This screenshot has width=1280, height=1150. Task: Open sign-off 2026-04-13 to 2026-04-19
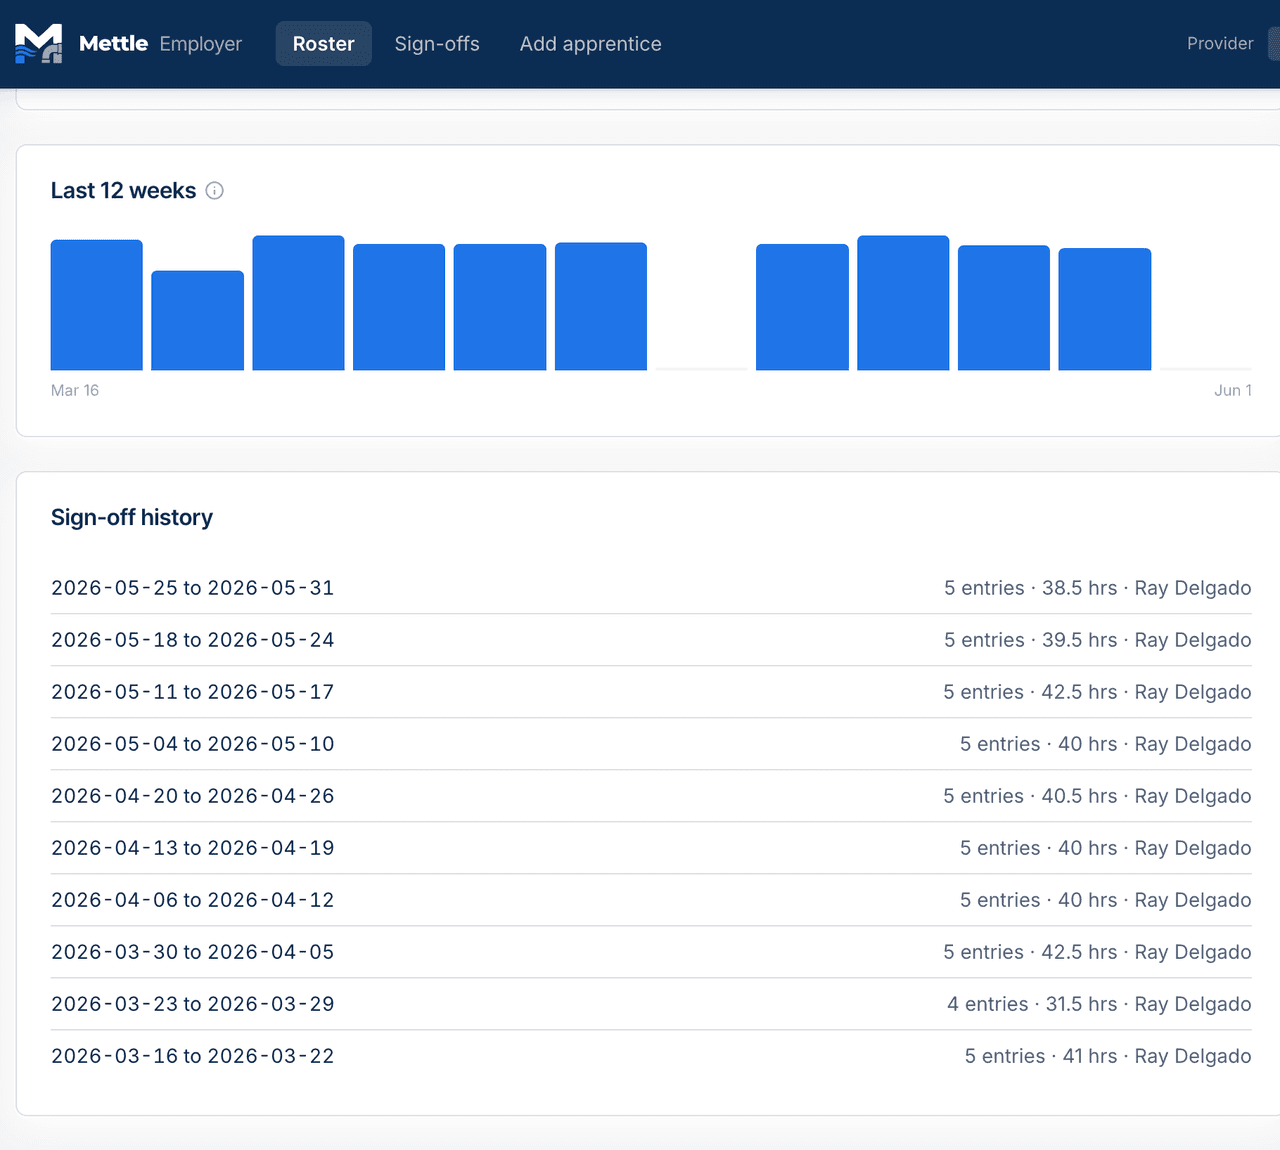tap(651, 848)
